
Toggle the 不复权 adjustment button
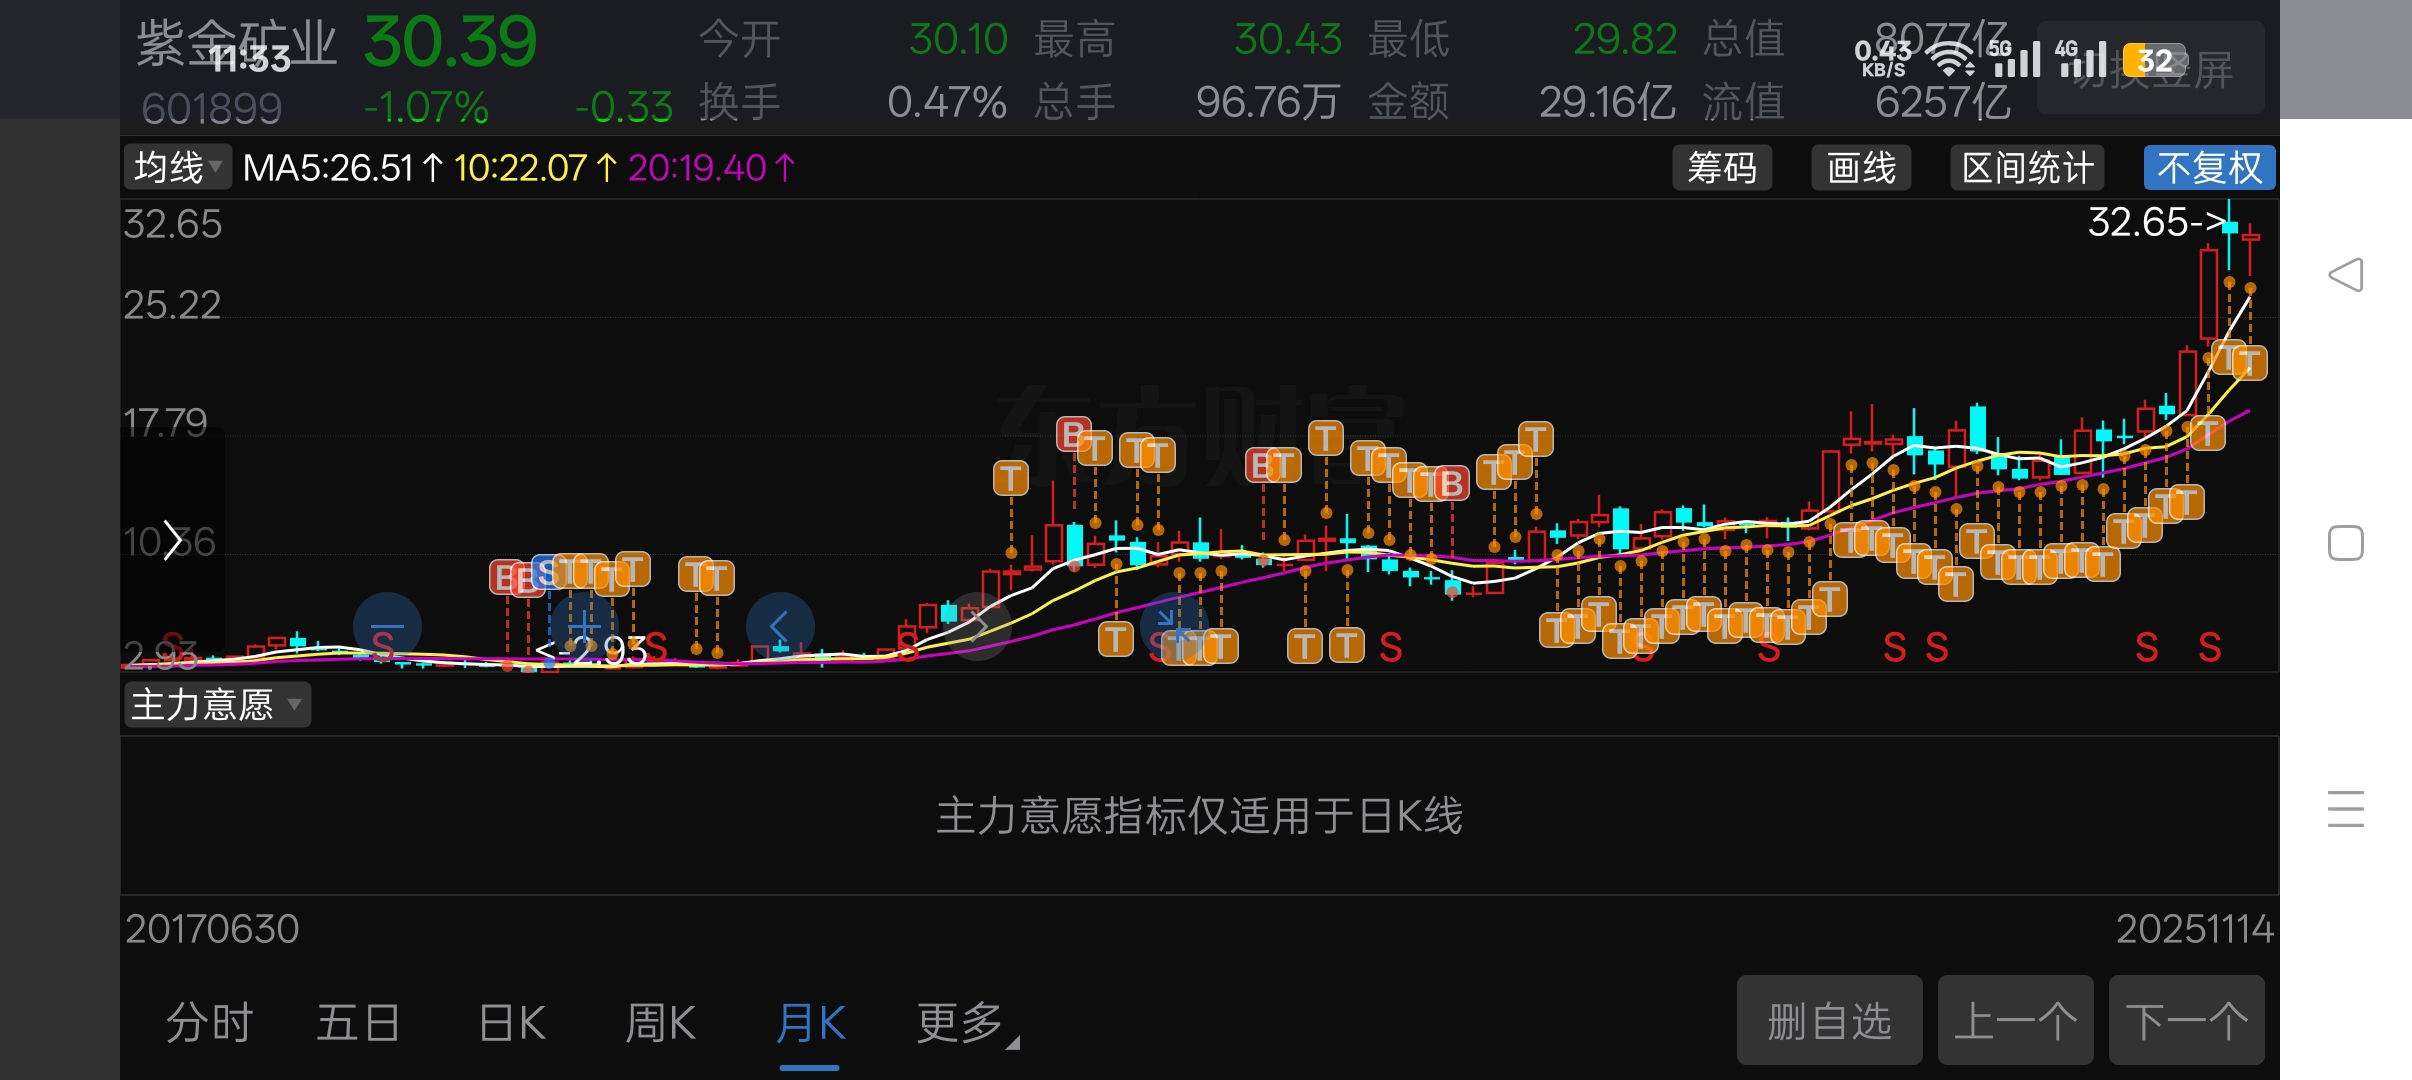pyautogui.click(x=2208, y=168)
